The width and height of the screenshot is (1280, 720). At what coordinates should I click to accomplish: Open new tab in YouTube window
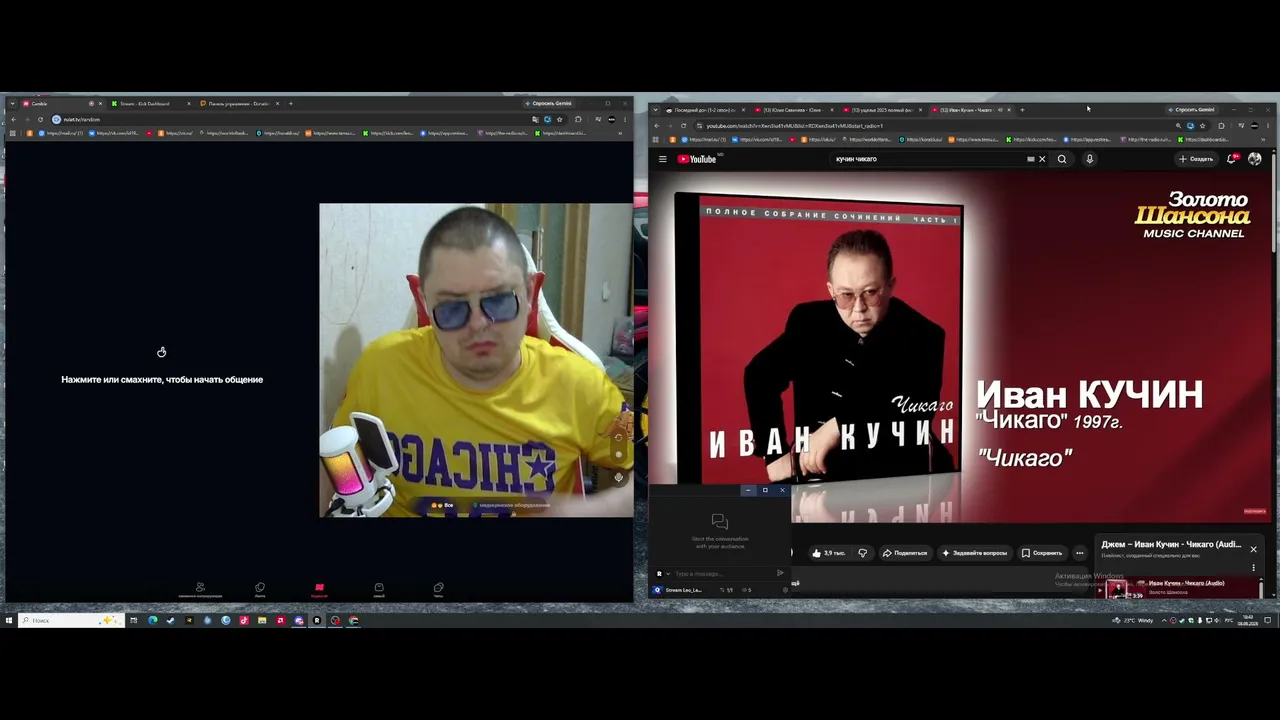coord(1022,110)
